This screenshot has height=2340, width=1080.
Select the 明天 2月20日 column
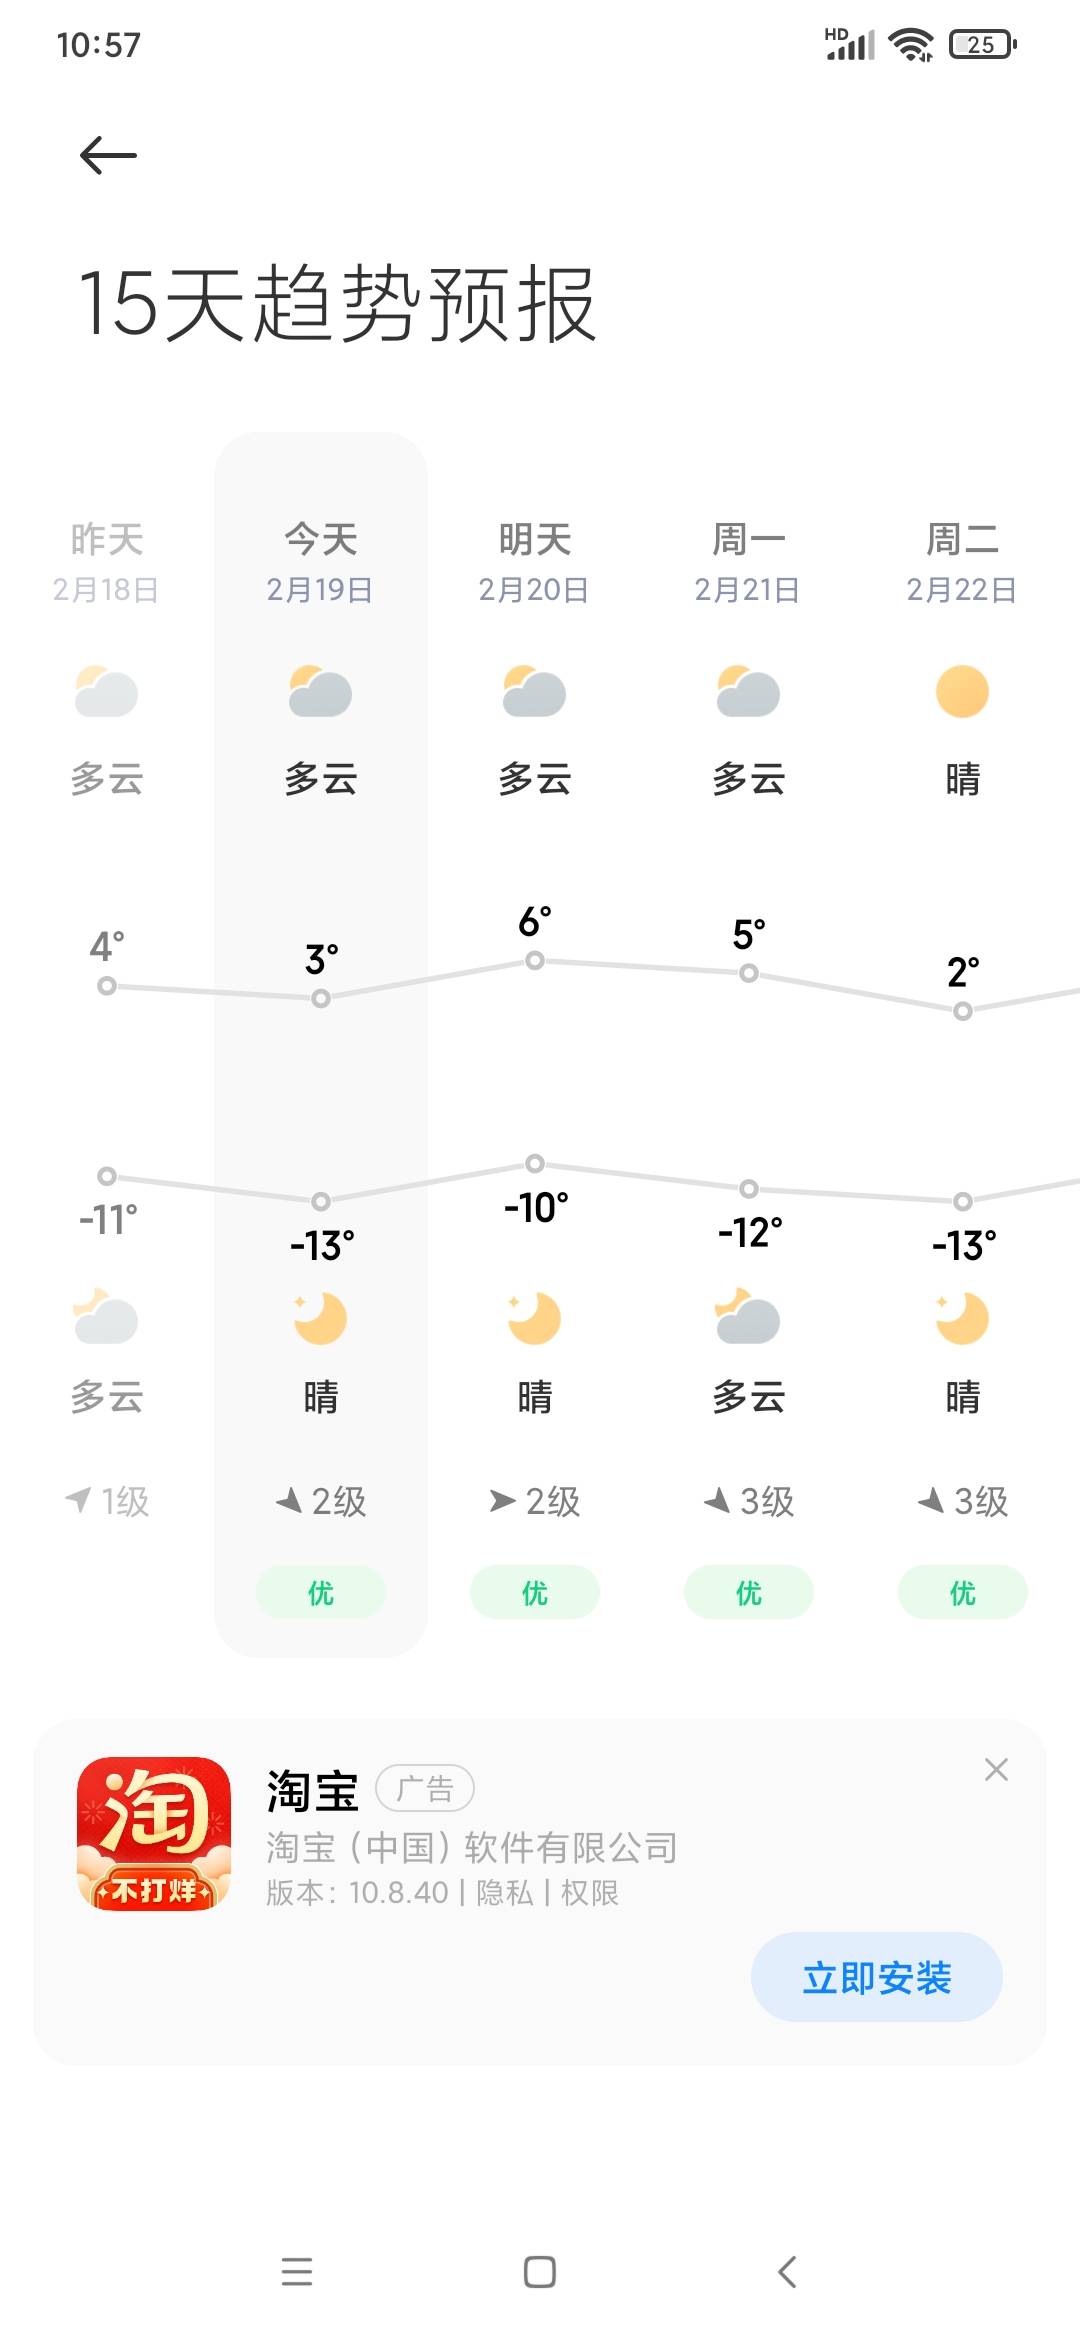coord(534,1044)
